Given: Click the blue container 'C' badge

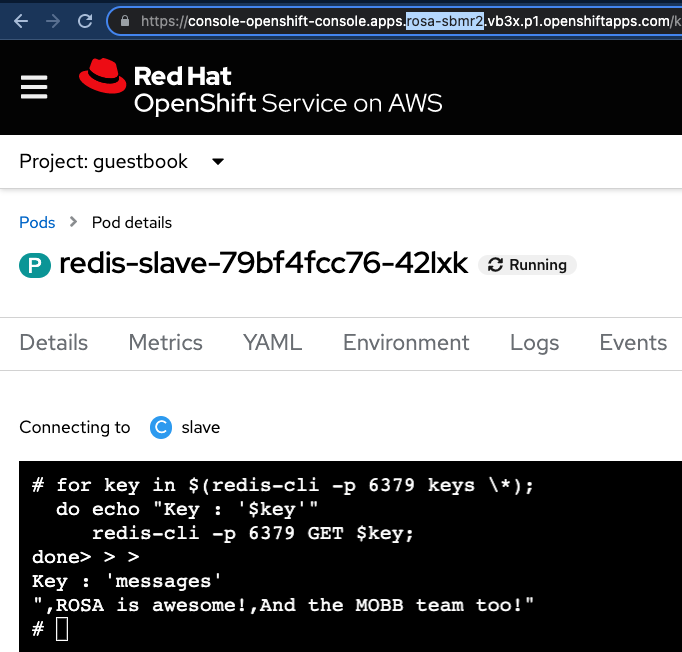Looking at the screenshot, I should (x=160, y=428).
